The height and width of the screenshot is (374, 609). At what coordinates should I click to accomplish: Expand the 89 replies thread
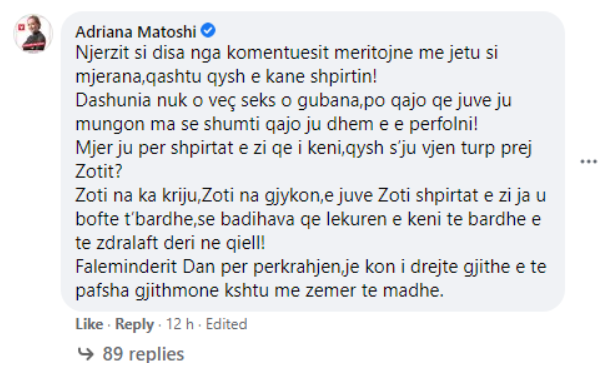point(143,354)
